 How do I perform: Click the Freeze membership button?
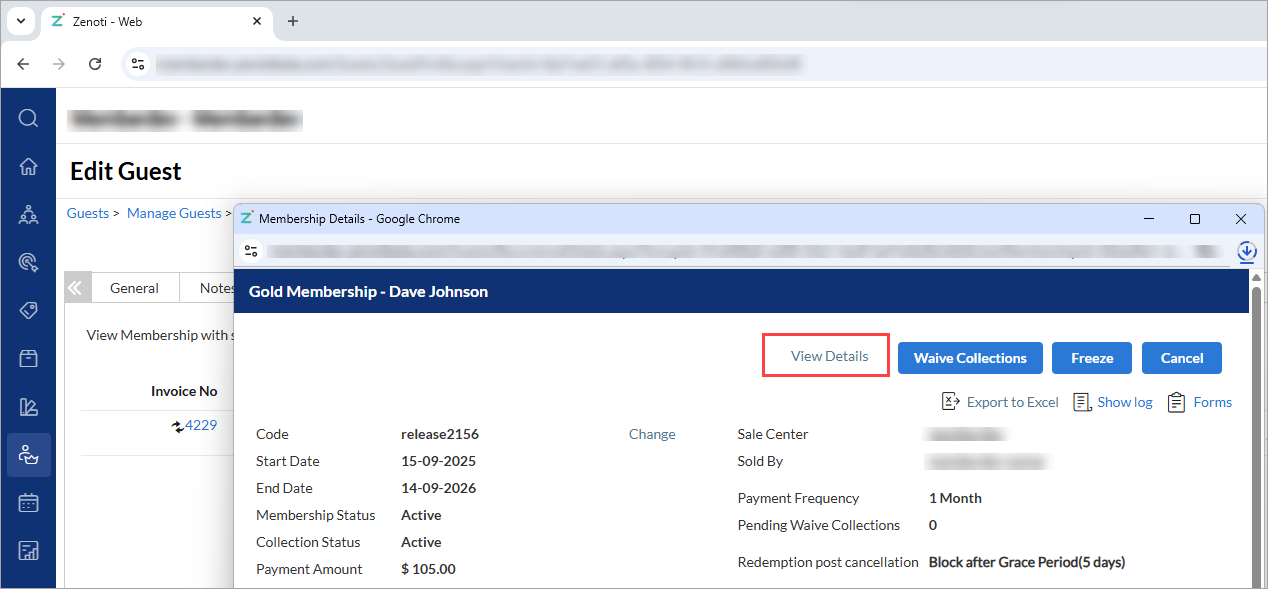click(1092, 358)
